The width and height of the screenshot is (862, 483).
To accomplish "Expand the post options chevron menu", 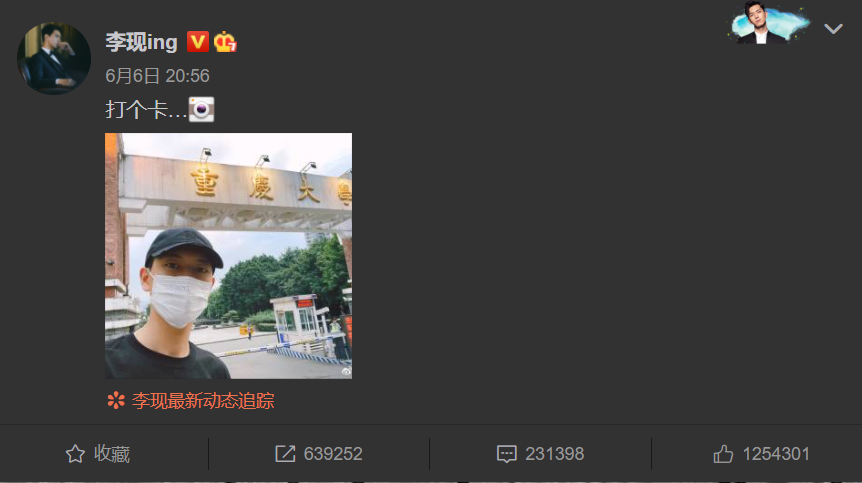I will pos(833,29).
